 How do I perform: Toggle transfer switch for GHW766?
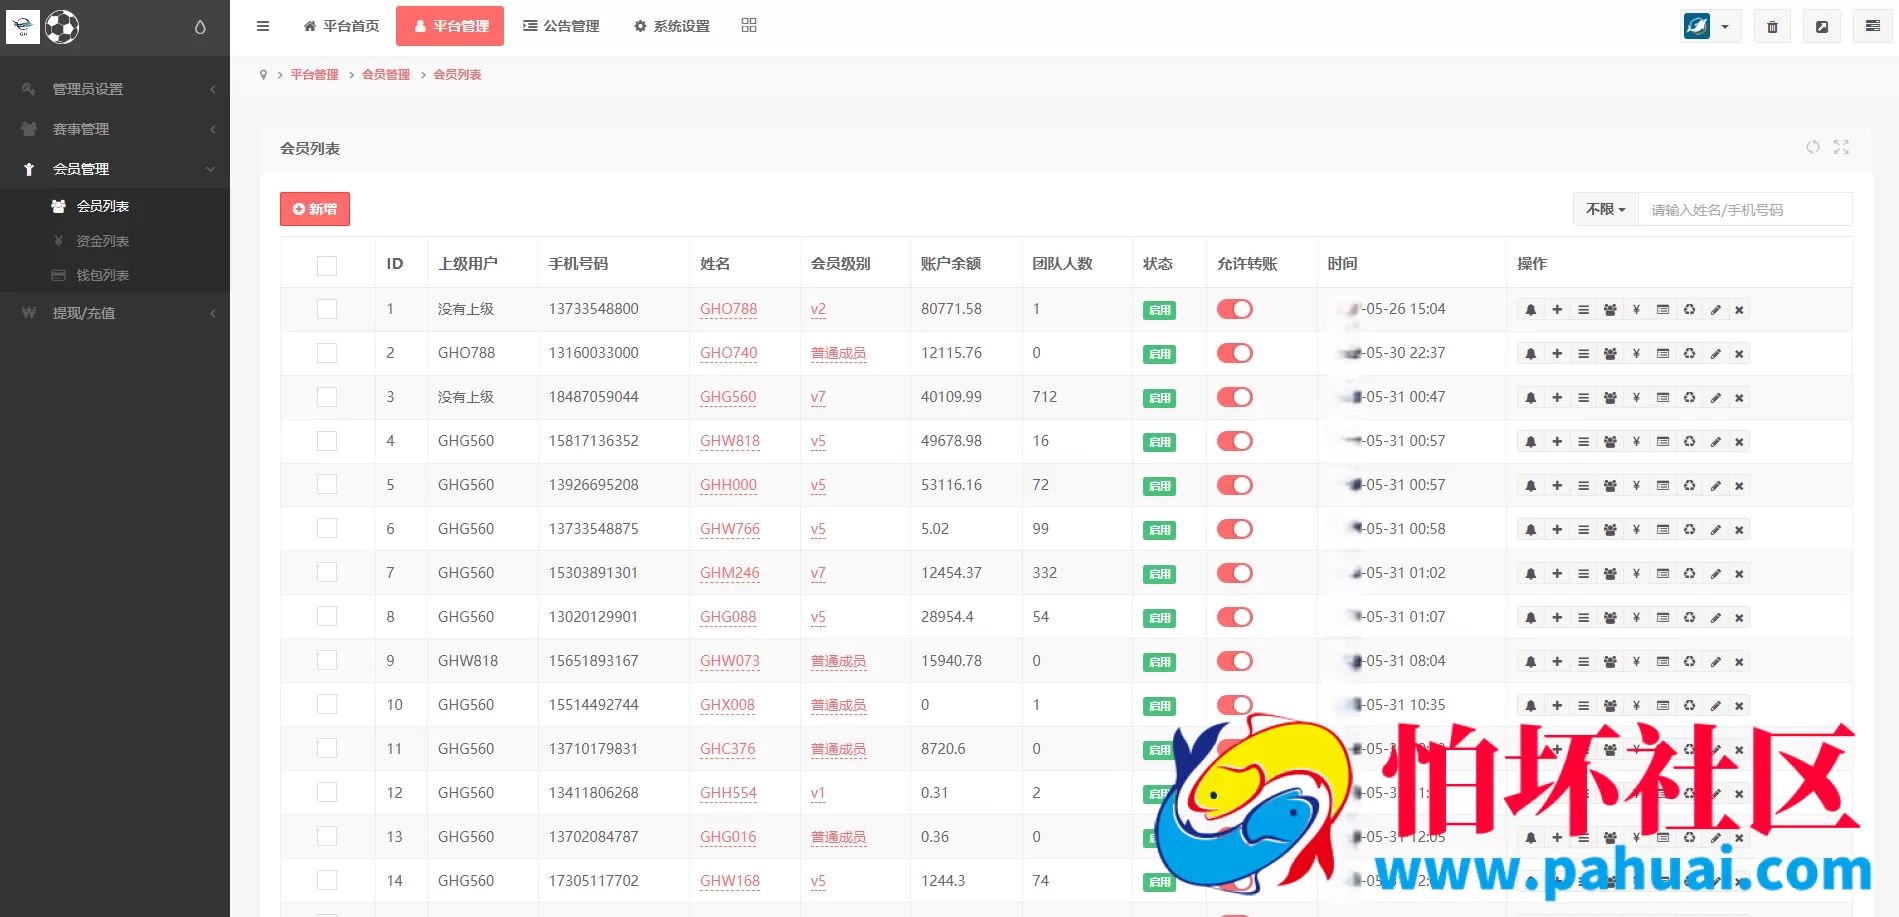(1235, 529)
